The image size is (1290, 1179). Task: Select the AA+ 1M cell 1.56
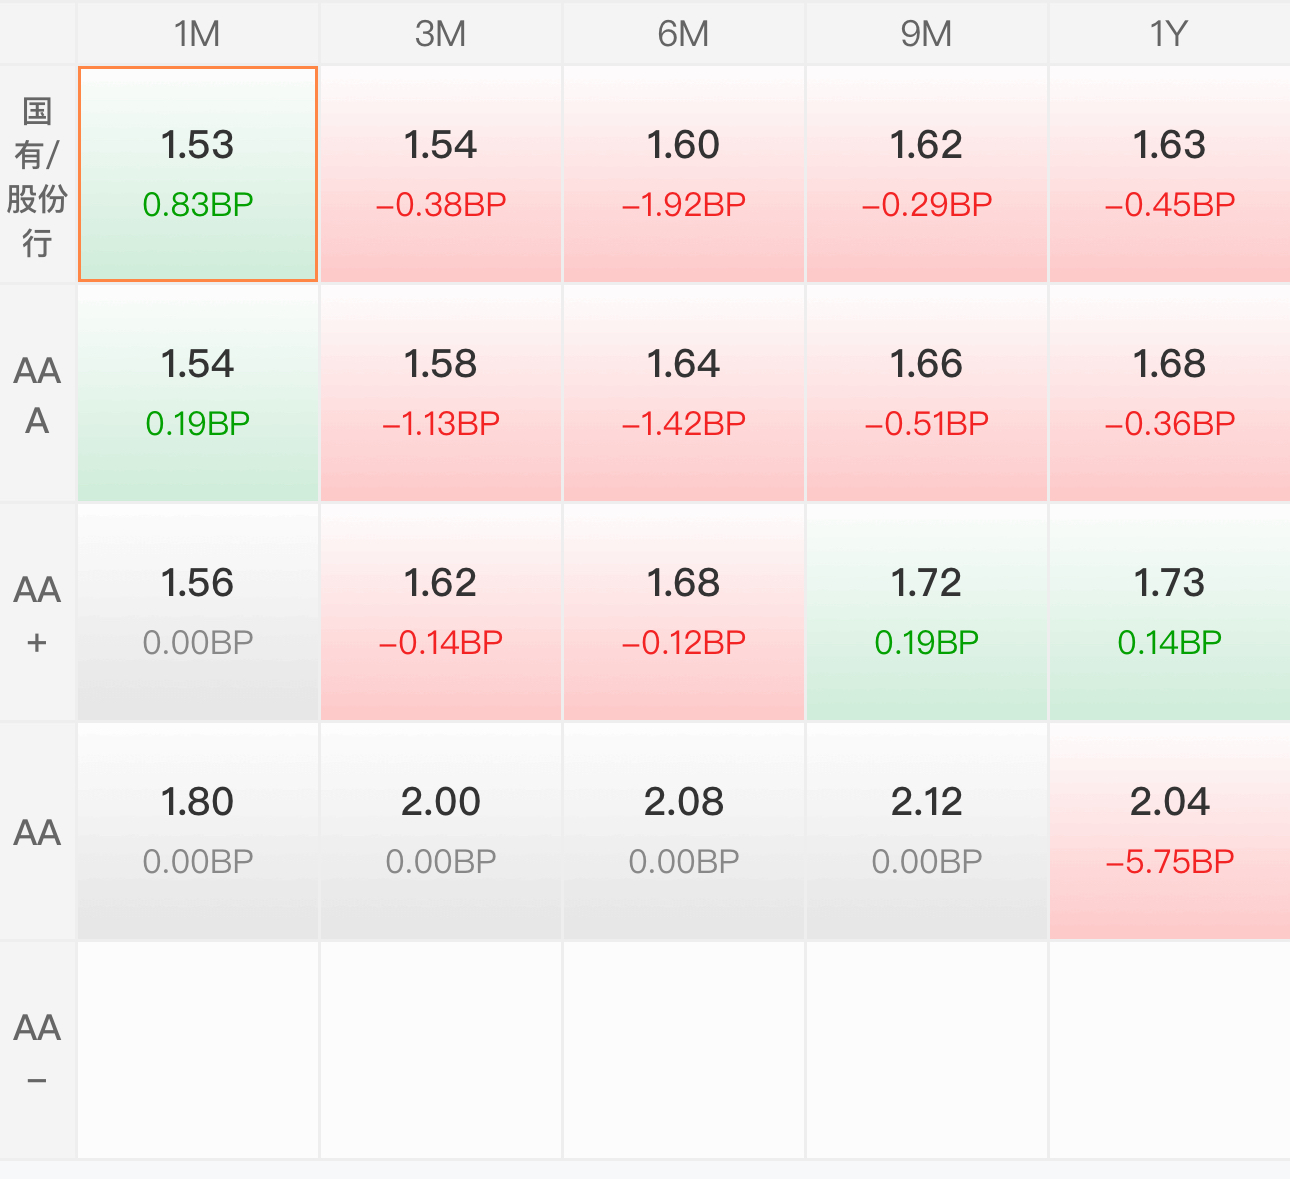point(198,612)
